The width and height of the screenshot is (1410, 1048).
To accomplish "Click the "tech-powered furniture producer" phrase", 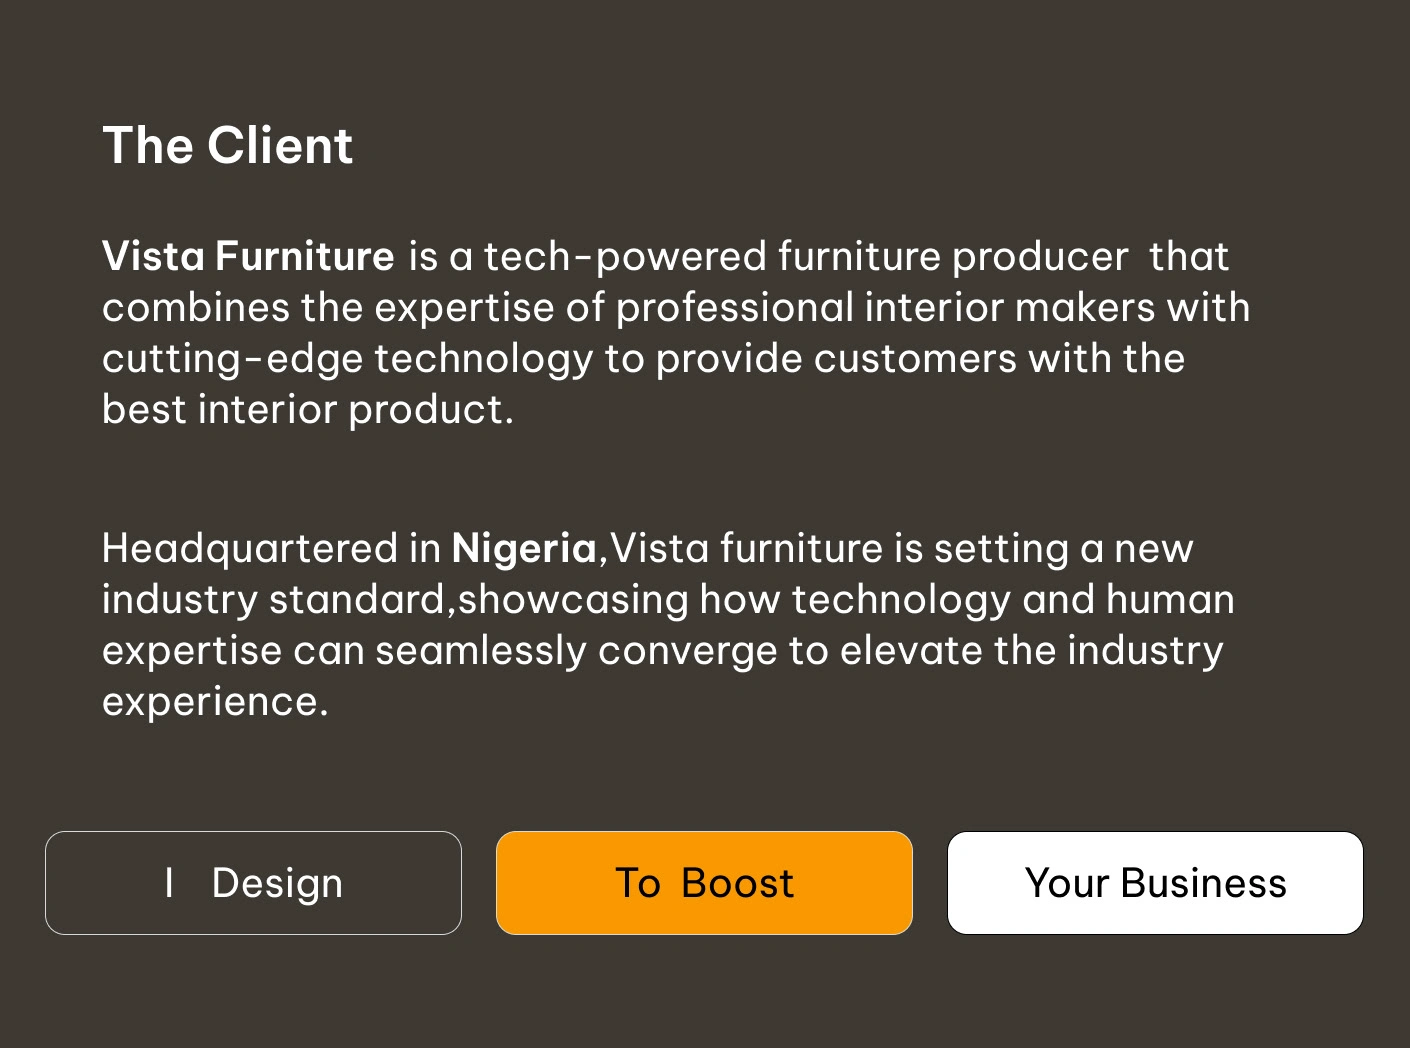I will (x=806, y=257).
